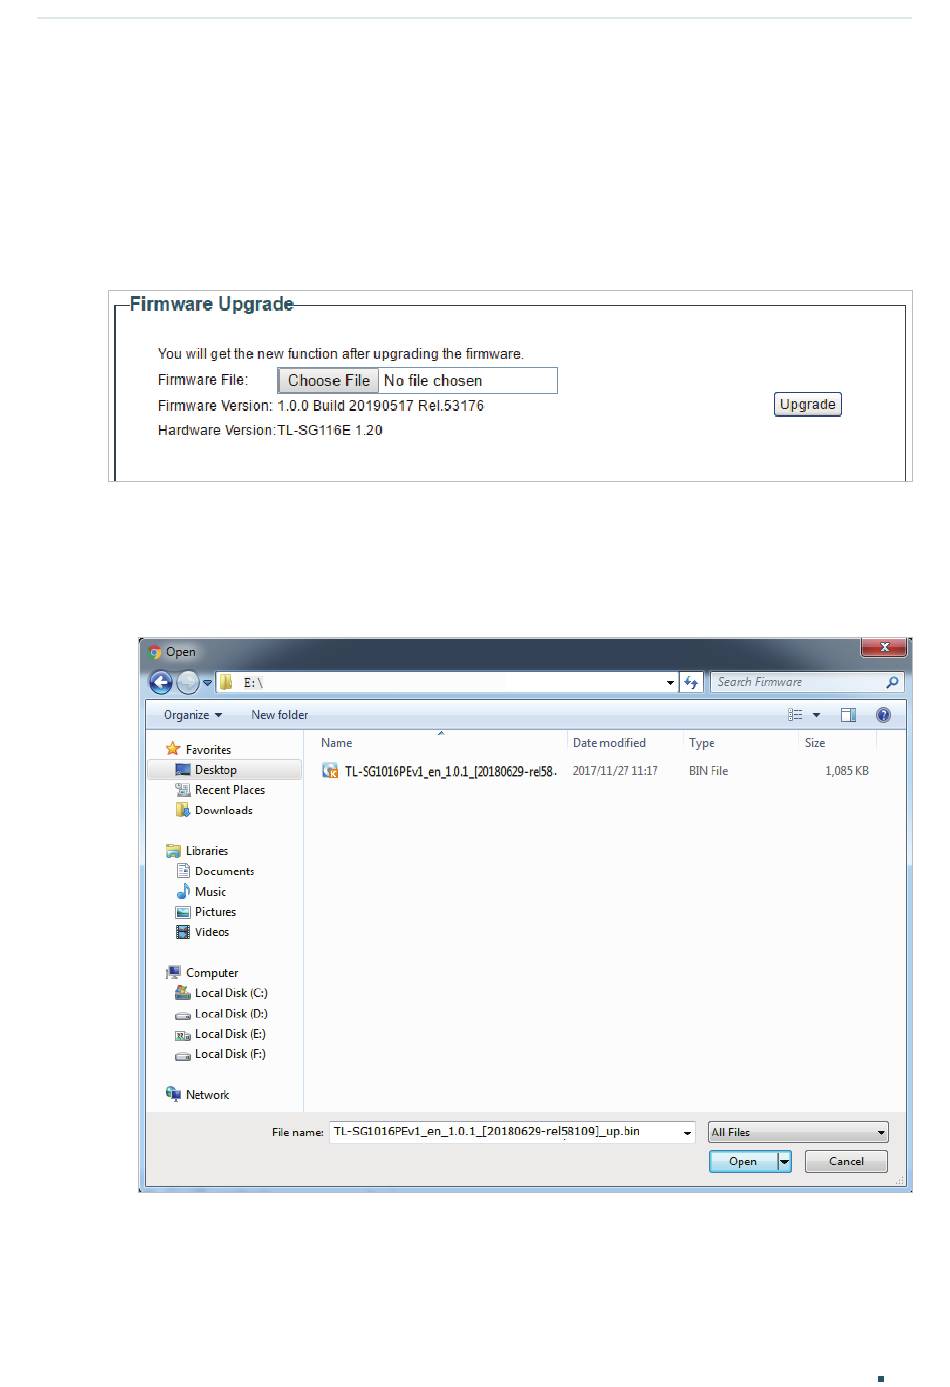Open the Videos library
The image size is (950, 1387).
(x=212, y=932)
